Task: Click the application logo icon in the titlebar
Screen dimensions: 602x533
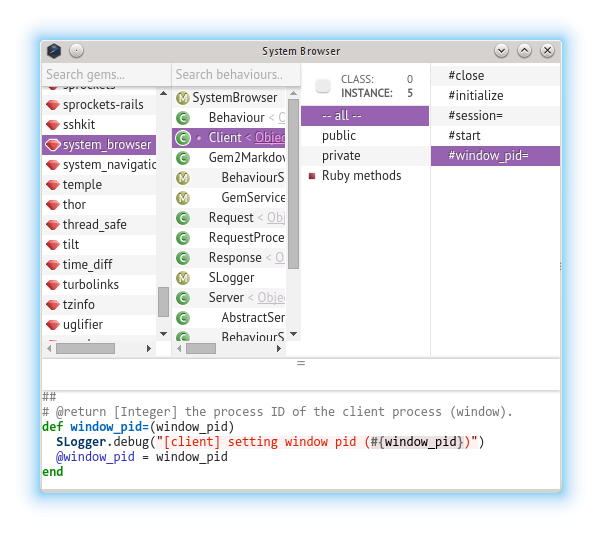Action: point(54,51)
